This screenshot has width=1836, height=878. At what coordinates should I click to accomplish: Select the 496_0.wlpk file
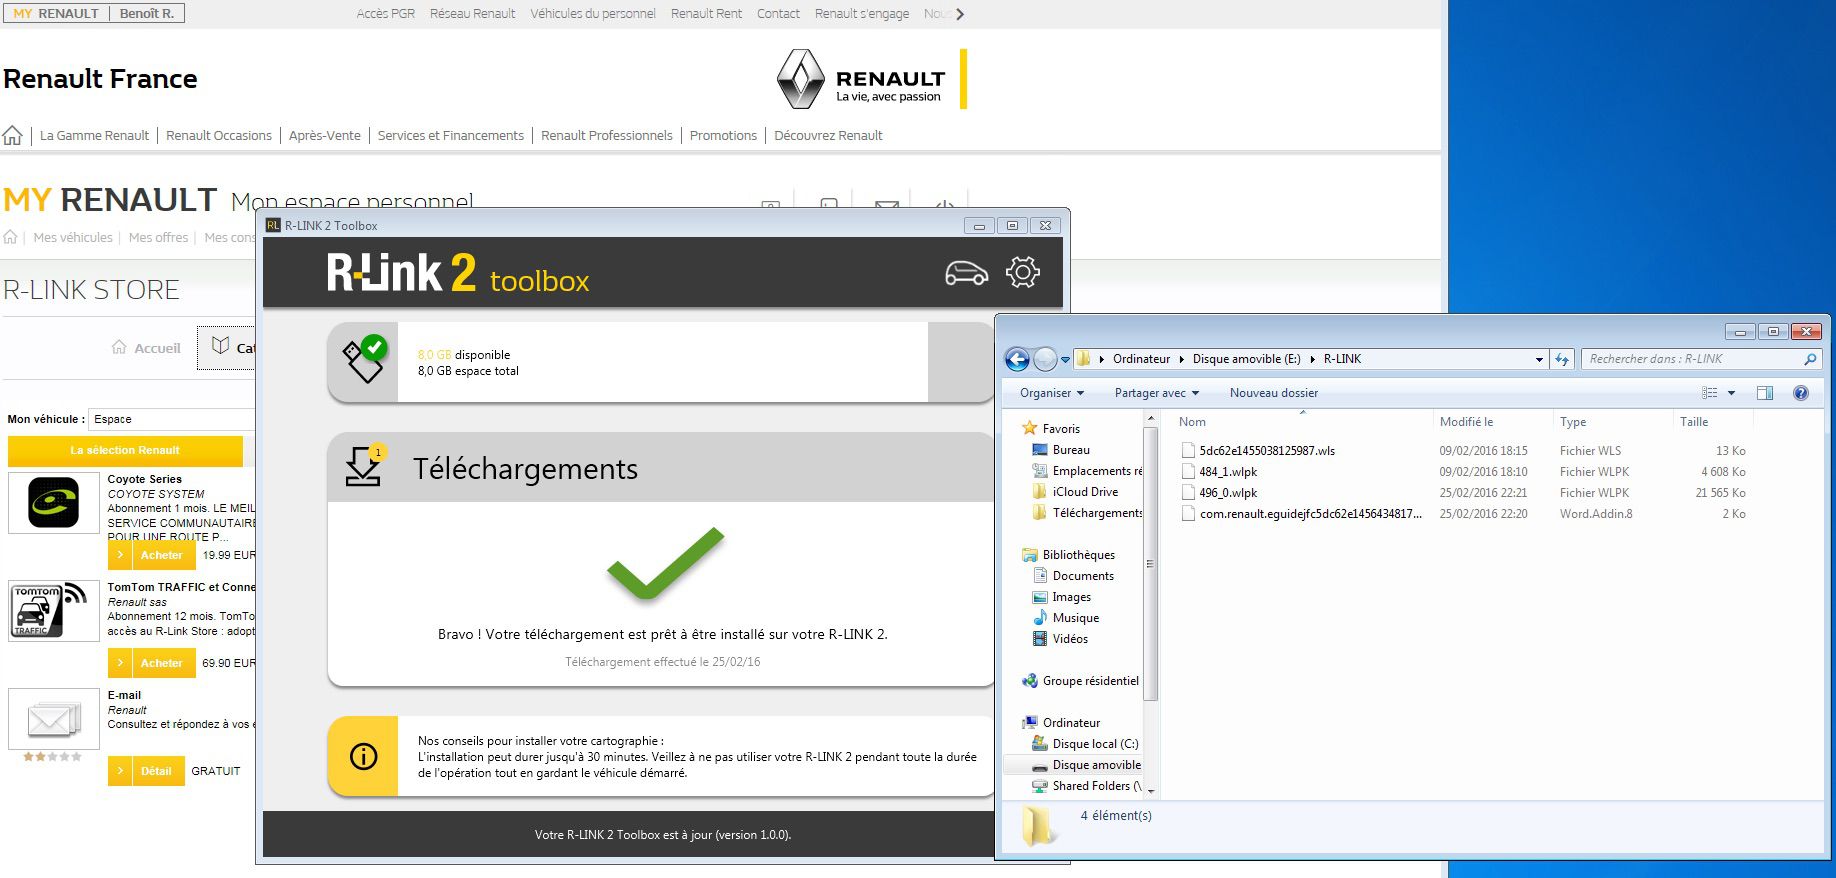(x=1228, y=493)
